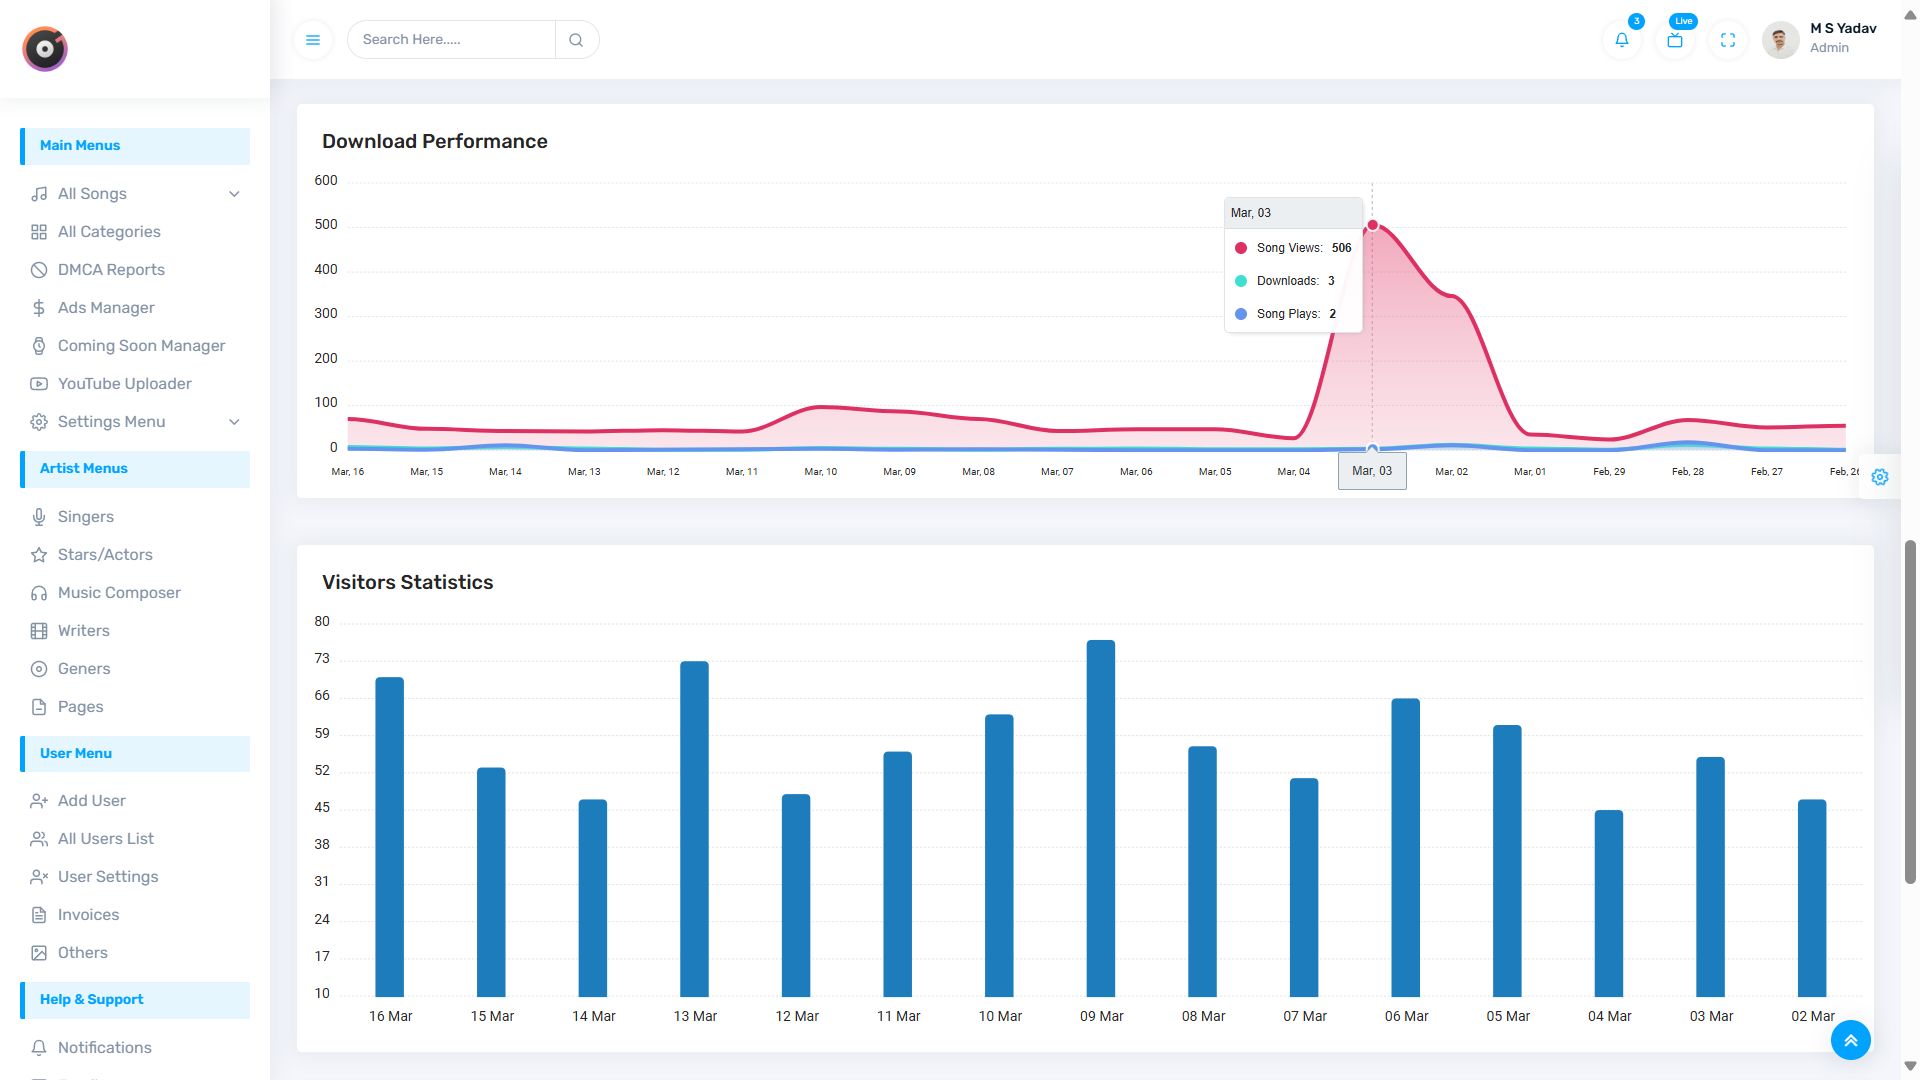
Task: Toggle fullscreen mode icon
Action: click(x=1728, y=40)
